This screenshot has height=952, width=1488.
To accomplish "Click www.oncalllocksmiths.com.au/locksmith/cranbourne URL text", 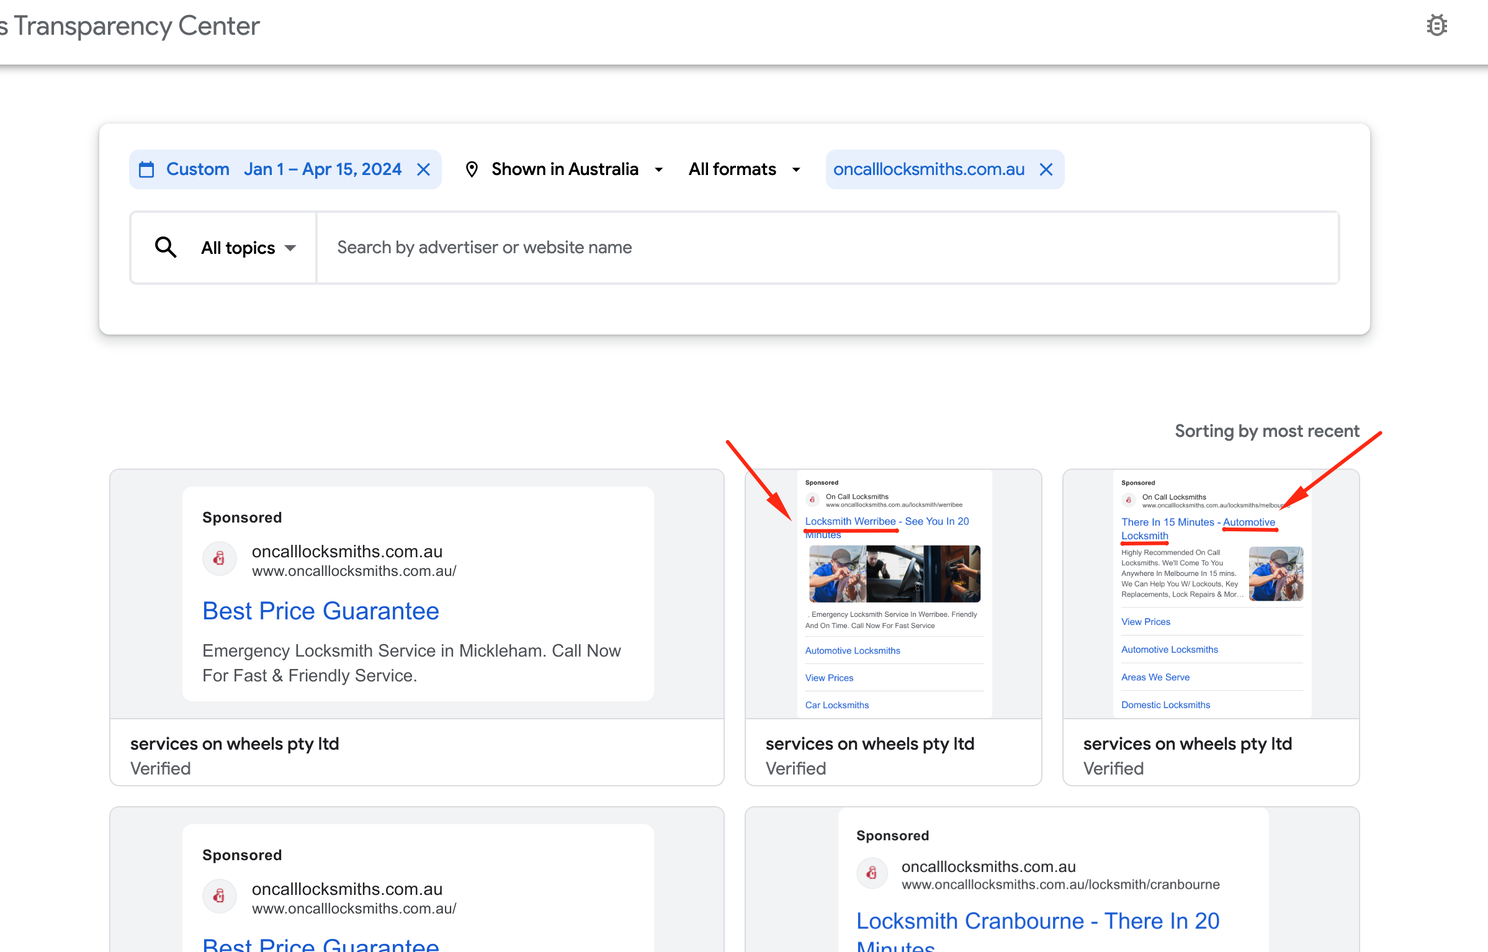I will coord(1061,885).
